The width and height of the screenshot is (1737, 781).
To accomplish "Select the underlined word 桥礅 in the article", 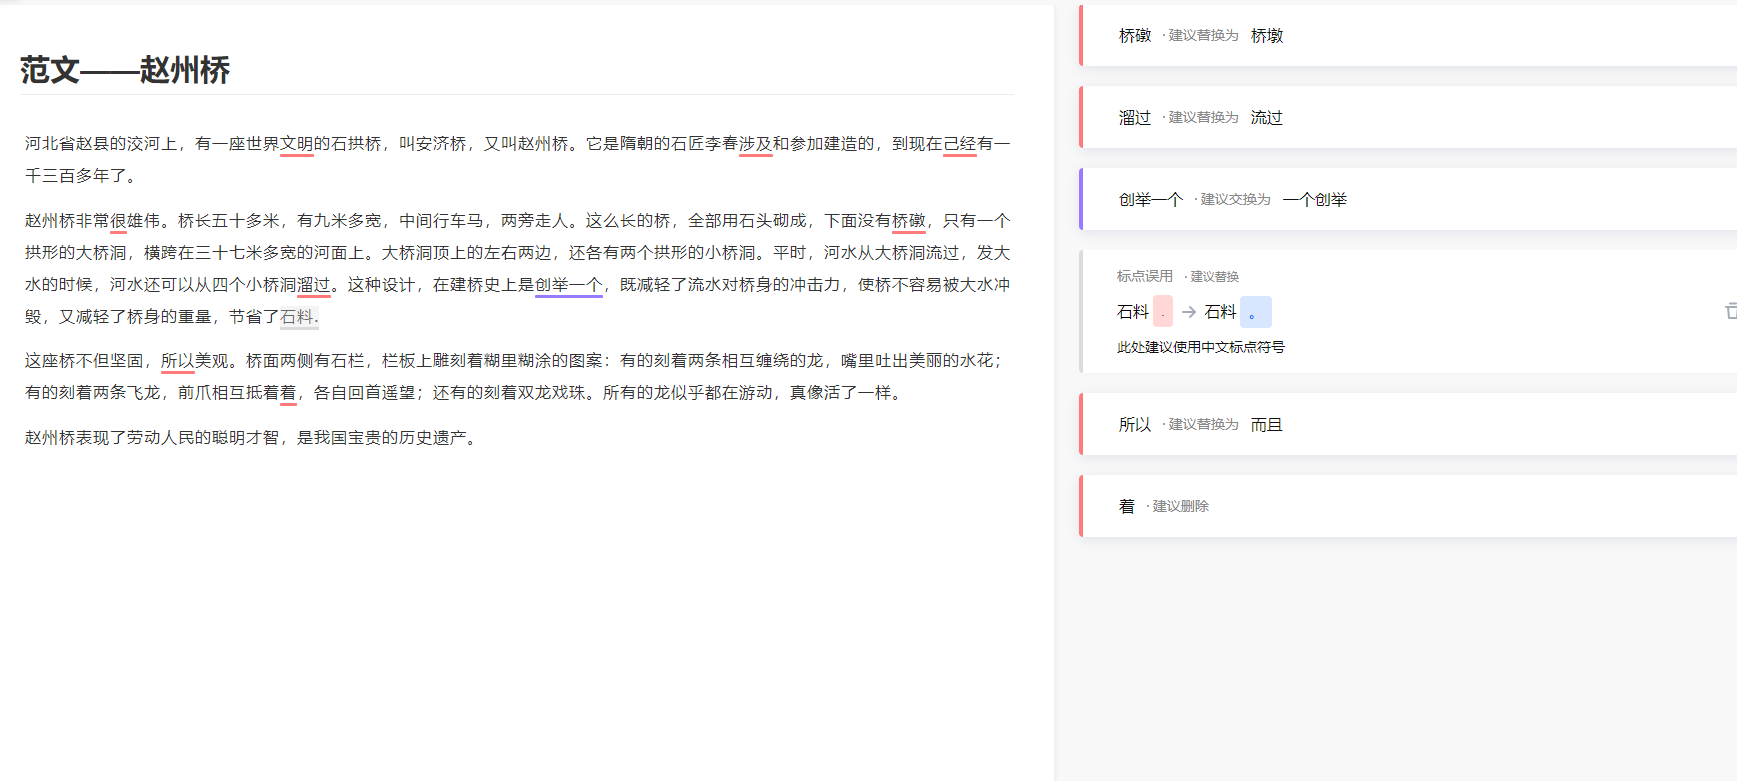I will (x=909, y=221).
